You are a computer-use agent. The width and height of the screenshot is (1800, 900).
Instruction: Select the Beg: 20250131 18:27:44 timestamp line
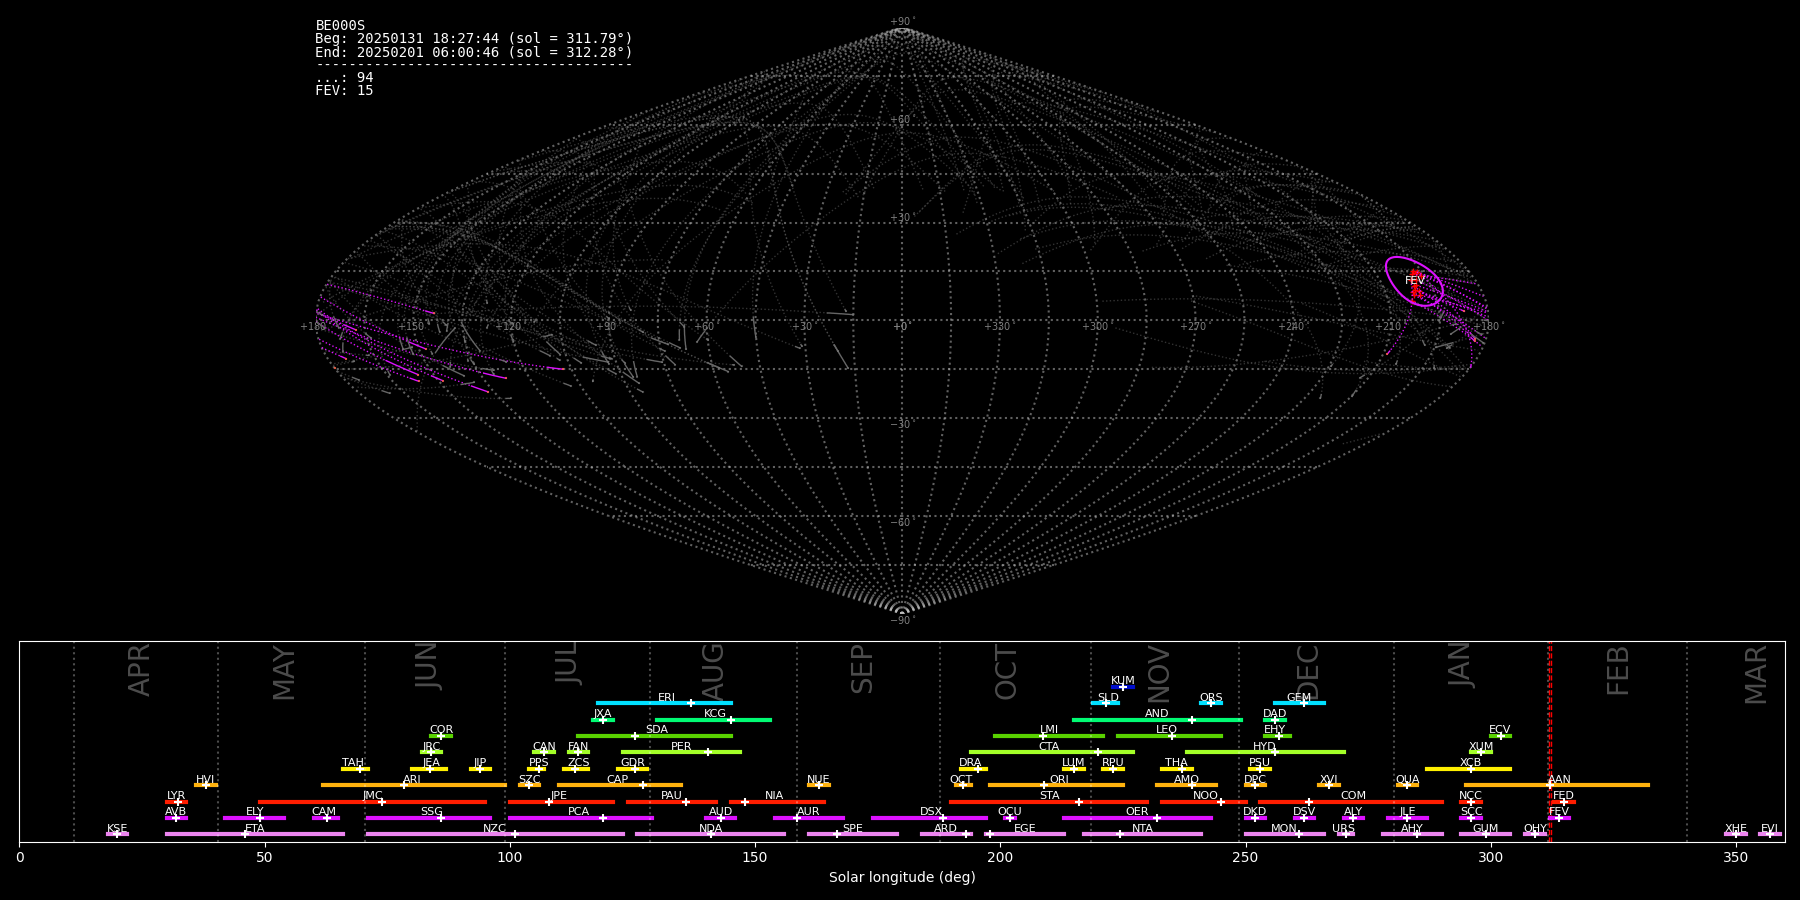pyautogui.click(x=474, y=39)
